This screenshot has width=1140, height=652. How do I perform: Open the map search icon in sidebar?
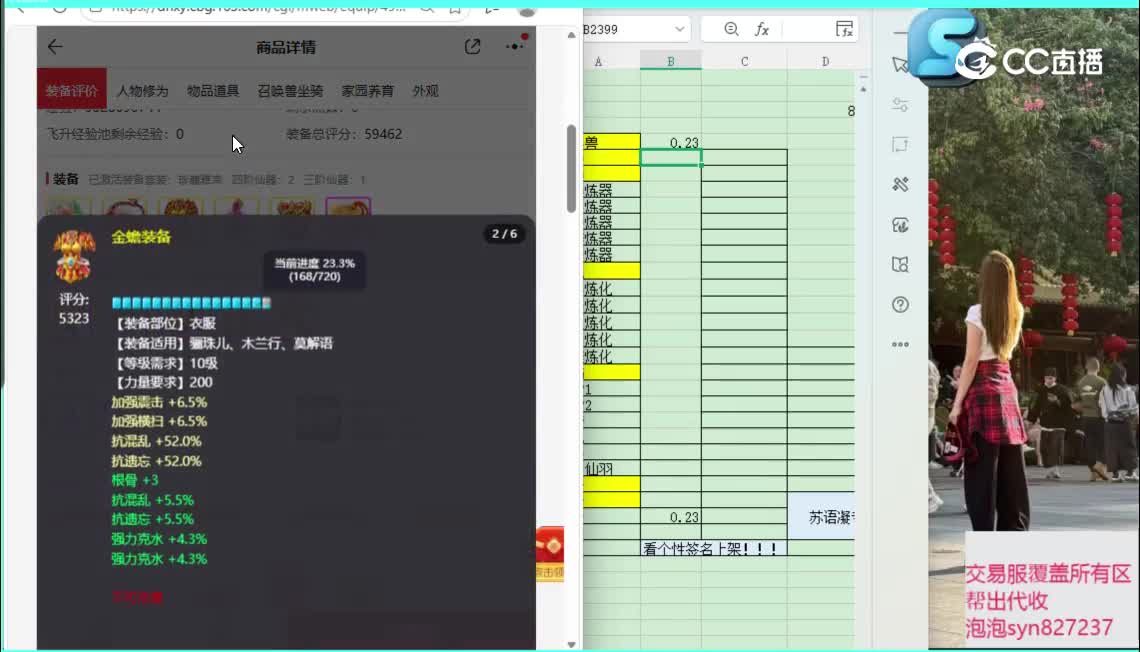(900, 265)
